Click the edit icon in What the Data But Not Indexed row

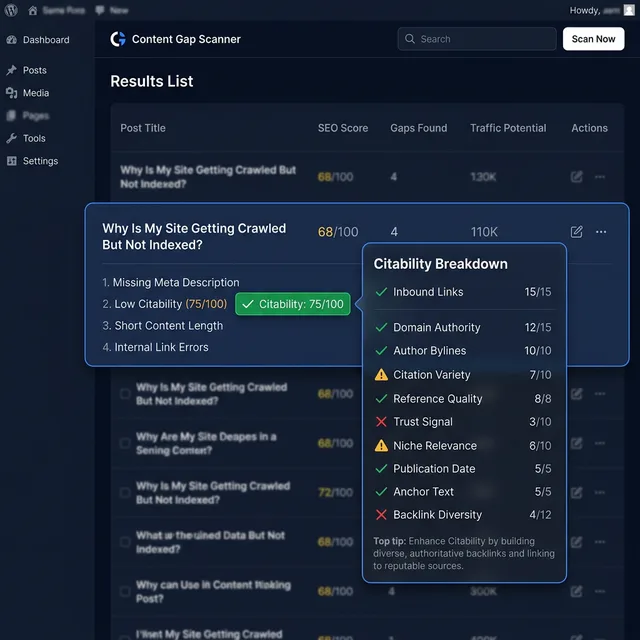(576, 542)
